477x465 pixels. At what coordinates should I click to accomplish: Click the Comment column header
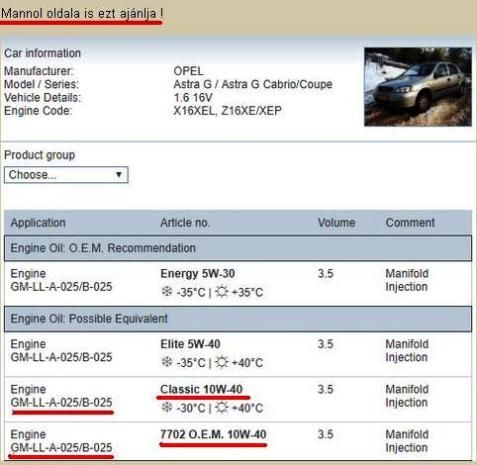tap(410, 223)
